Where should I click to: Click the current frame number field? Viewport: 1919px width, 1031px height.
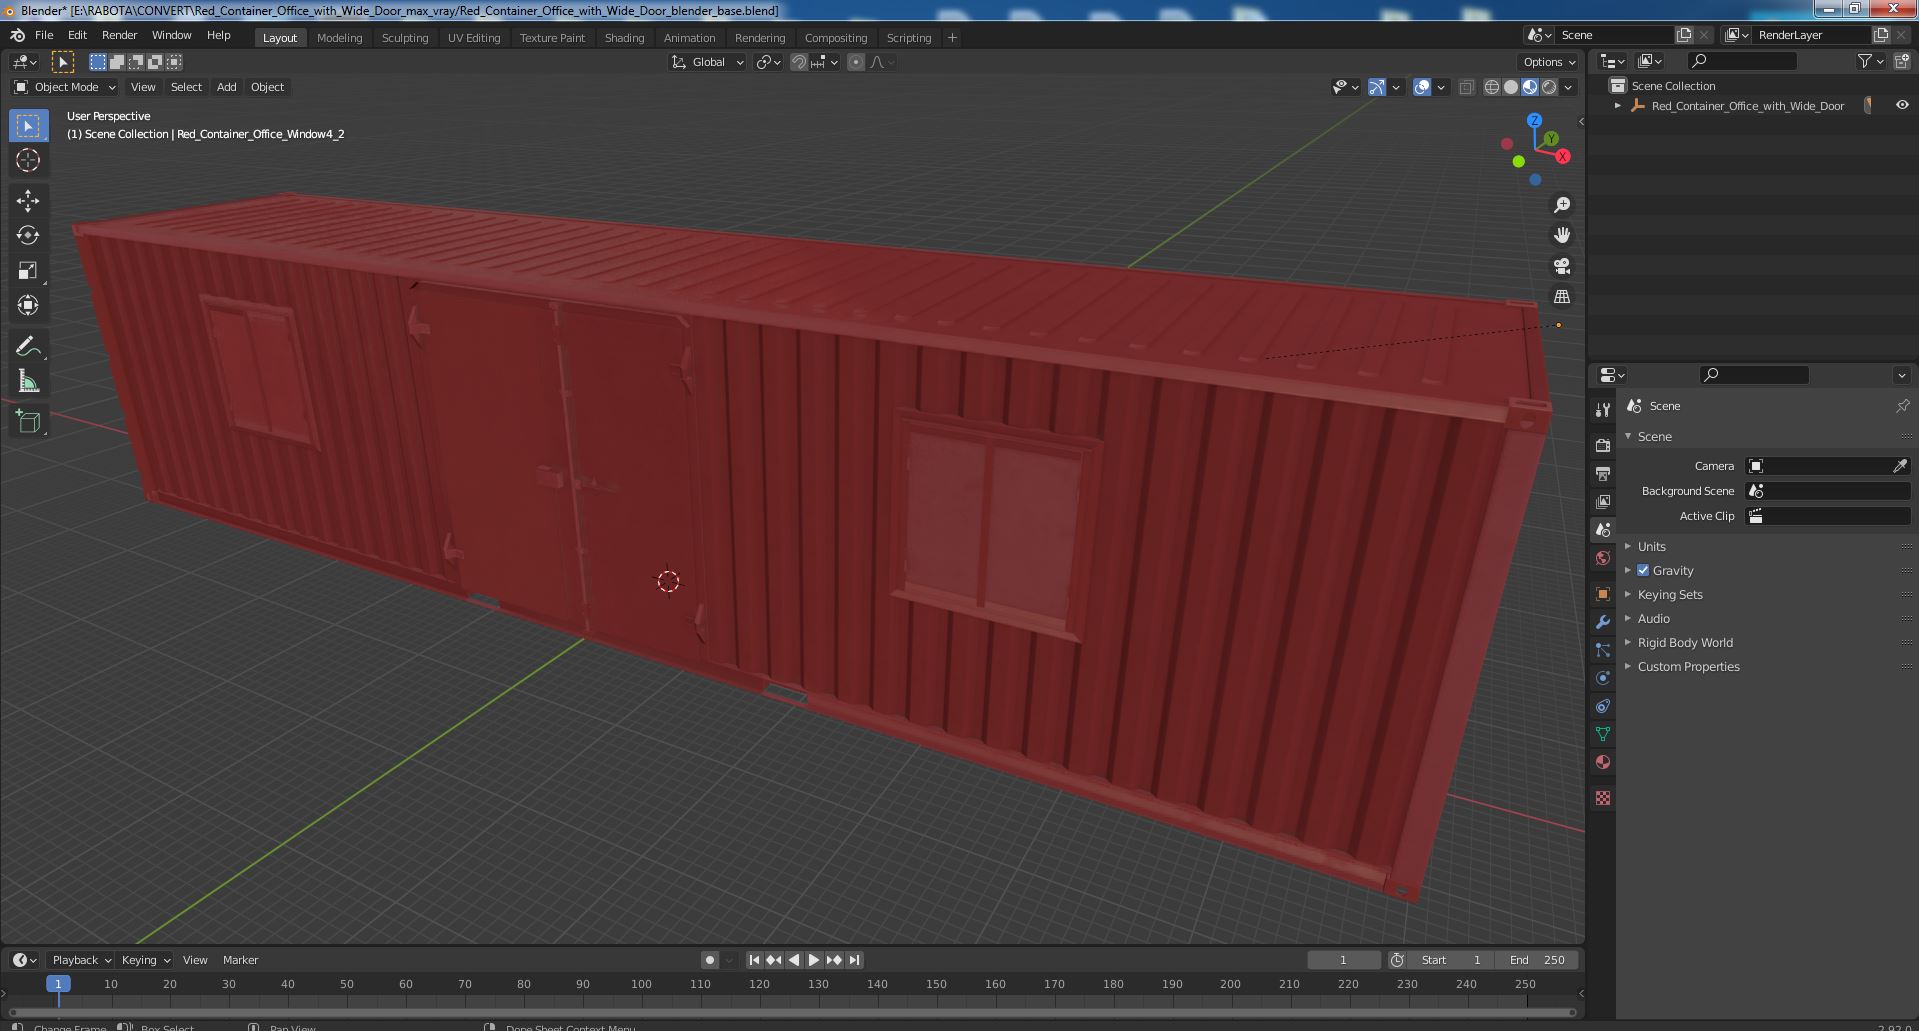[1343, 960]
